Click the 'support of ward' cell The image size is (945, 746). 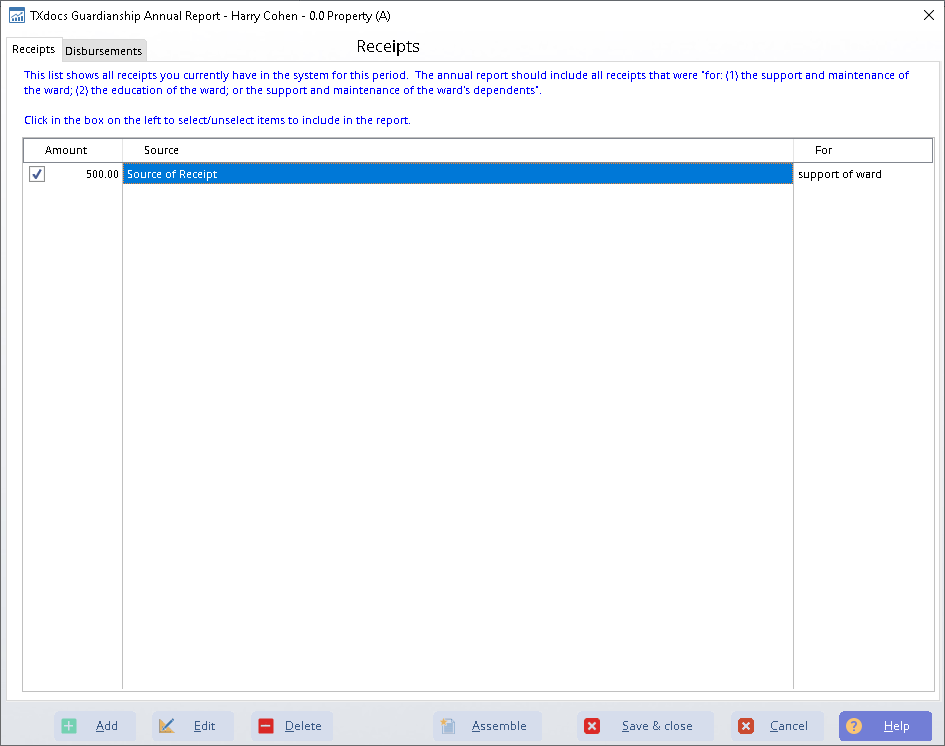(840, 174)
